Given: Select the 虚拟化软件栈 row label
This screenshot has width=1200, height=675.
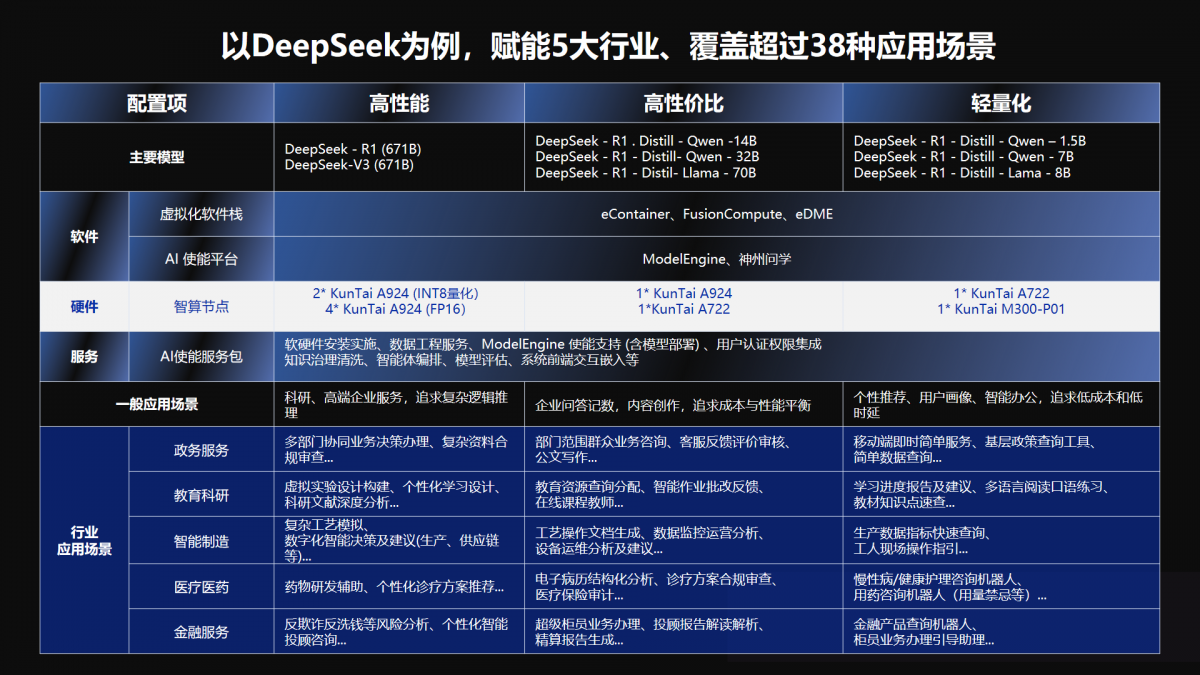Looking at the screenshot, I should click(201, 213).
